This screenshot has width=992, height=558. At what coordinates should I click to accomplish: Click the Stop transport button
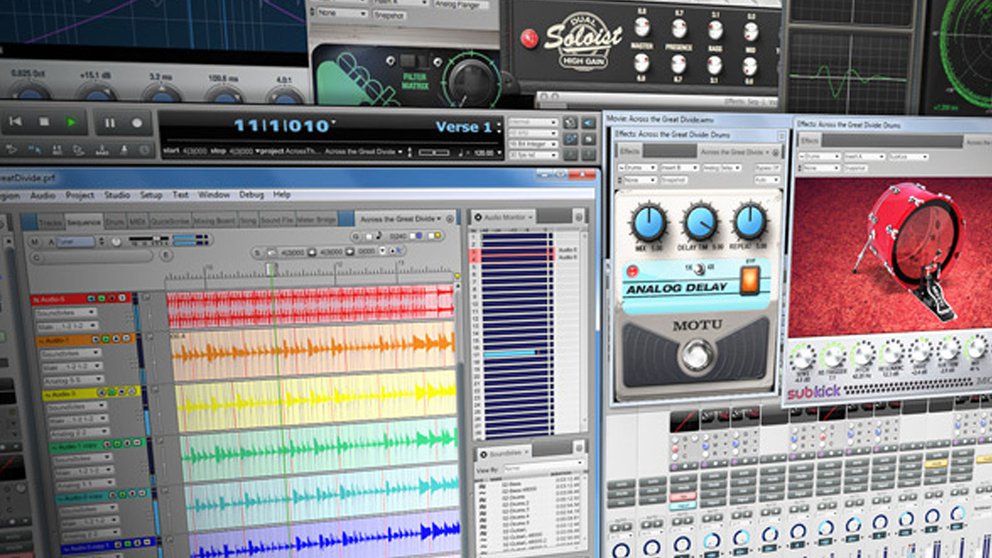(x=44, y=121)
